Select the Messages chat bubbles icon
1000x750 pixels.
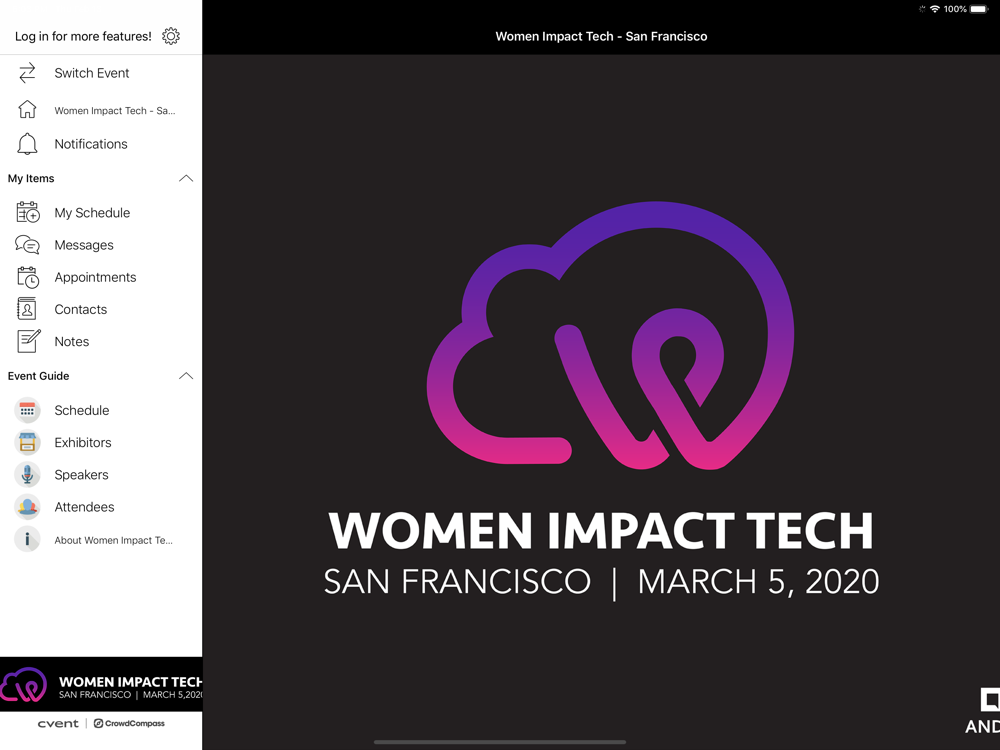click(x=27, y=245)
